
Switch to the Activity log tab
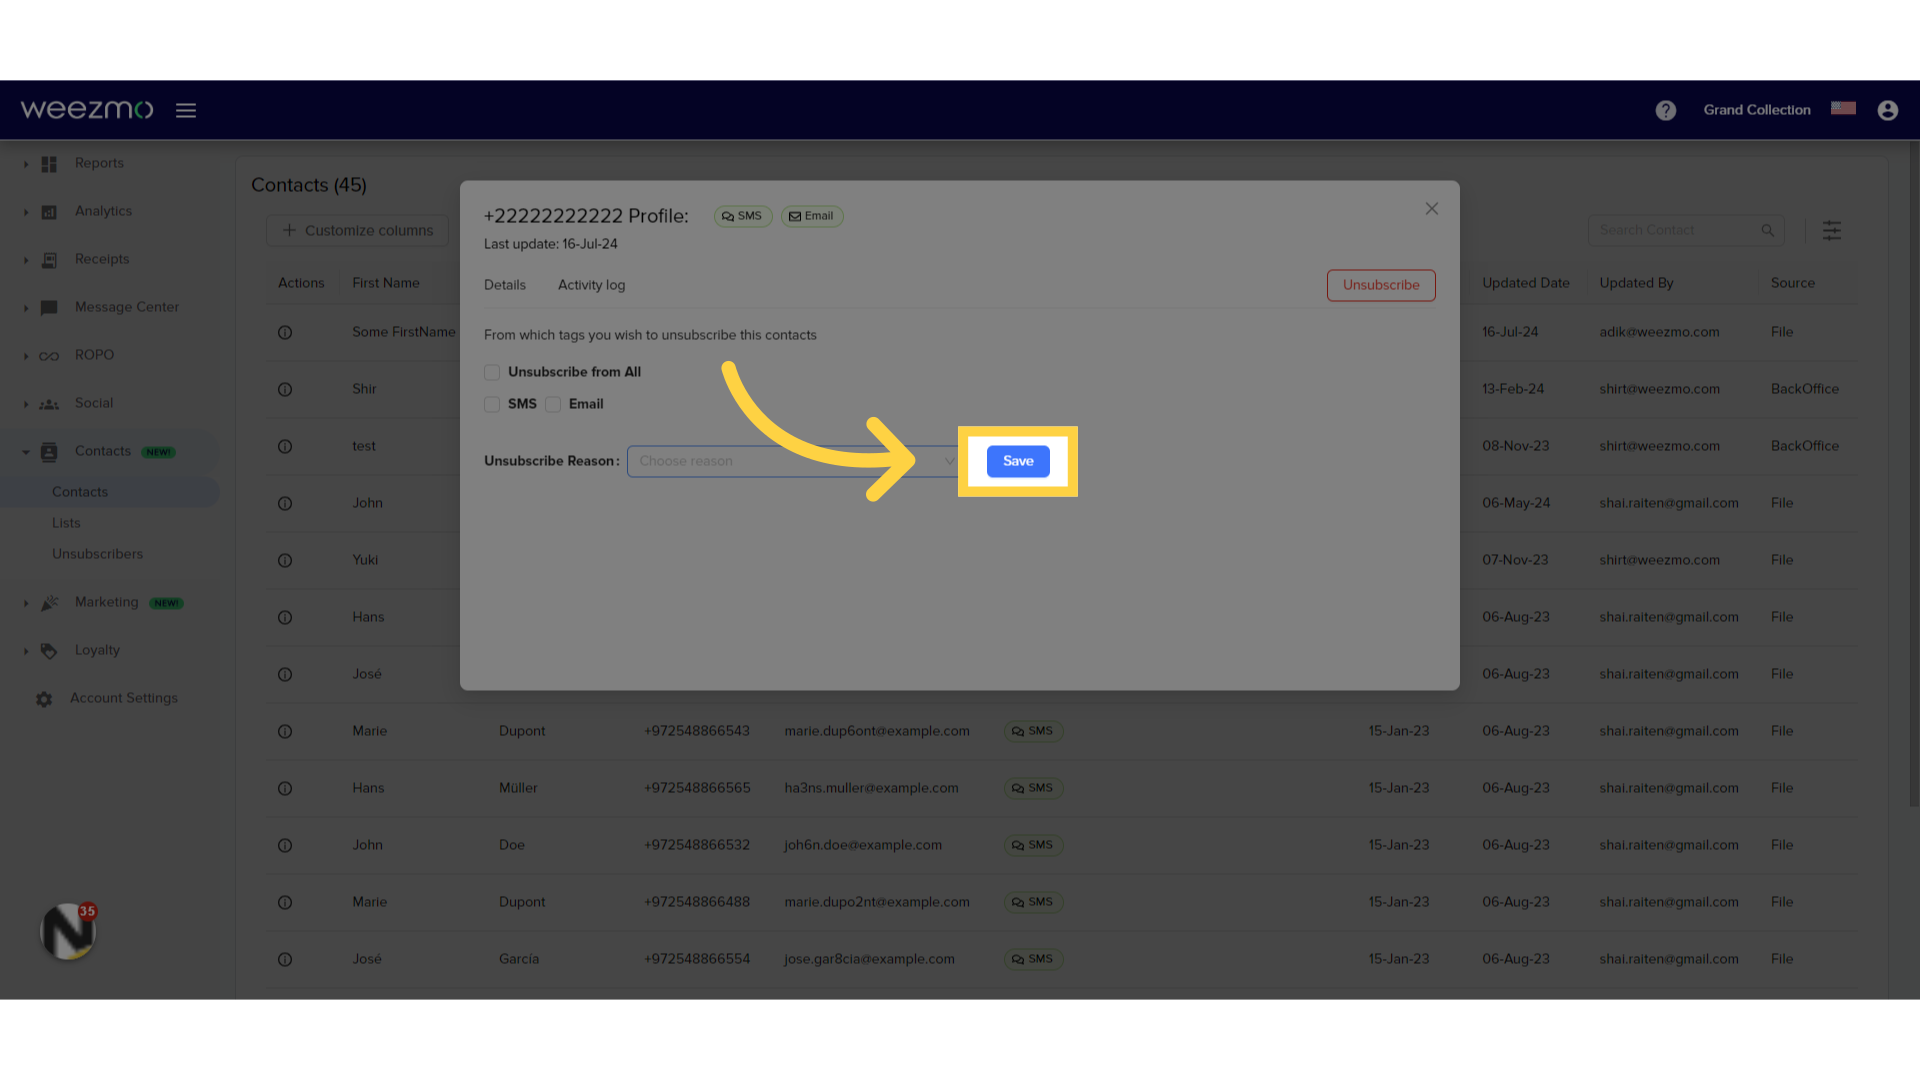[591, 285]
